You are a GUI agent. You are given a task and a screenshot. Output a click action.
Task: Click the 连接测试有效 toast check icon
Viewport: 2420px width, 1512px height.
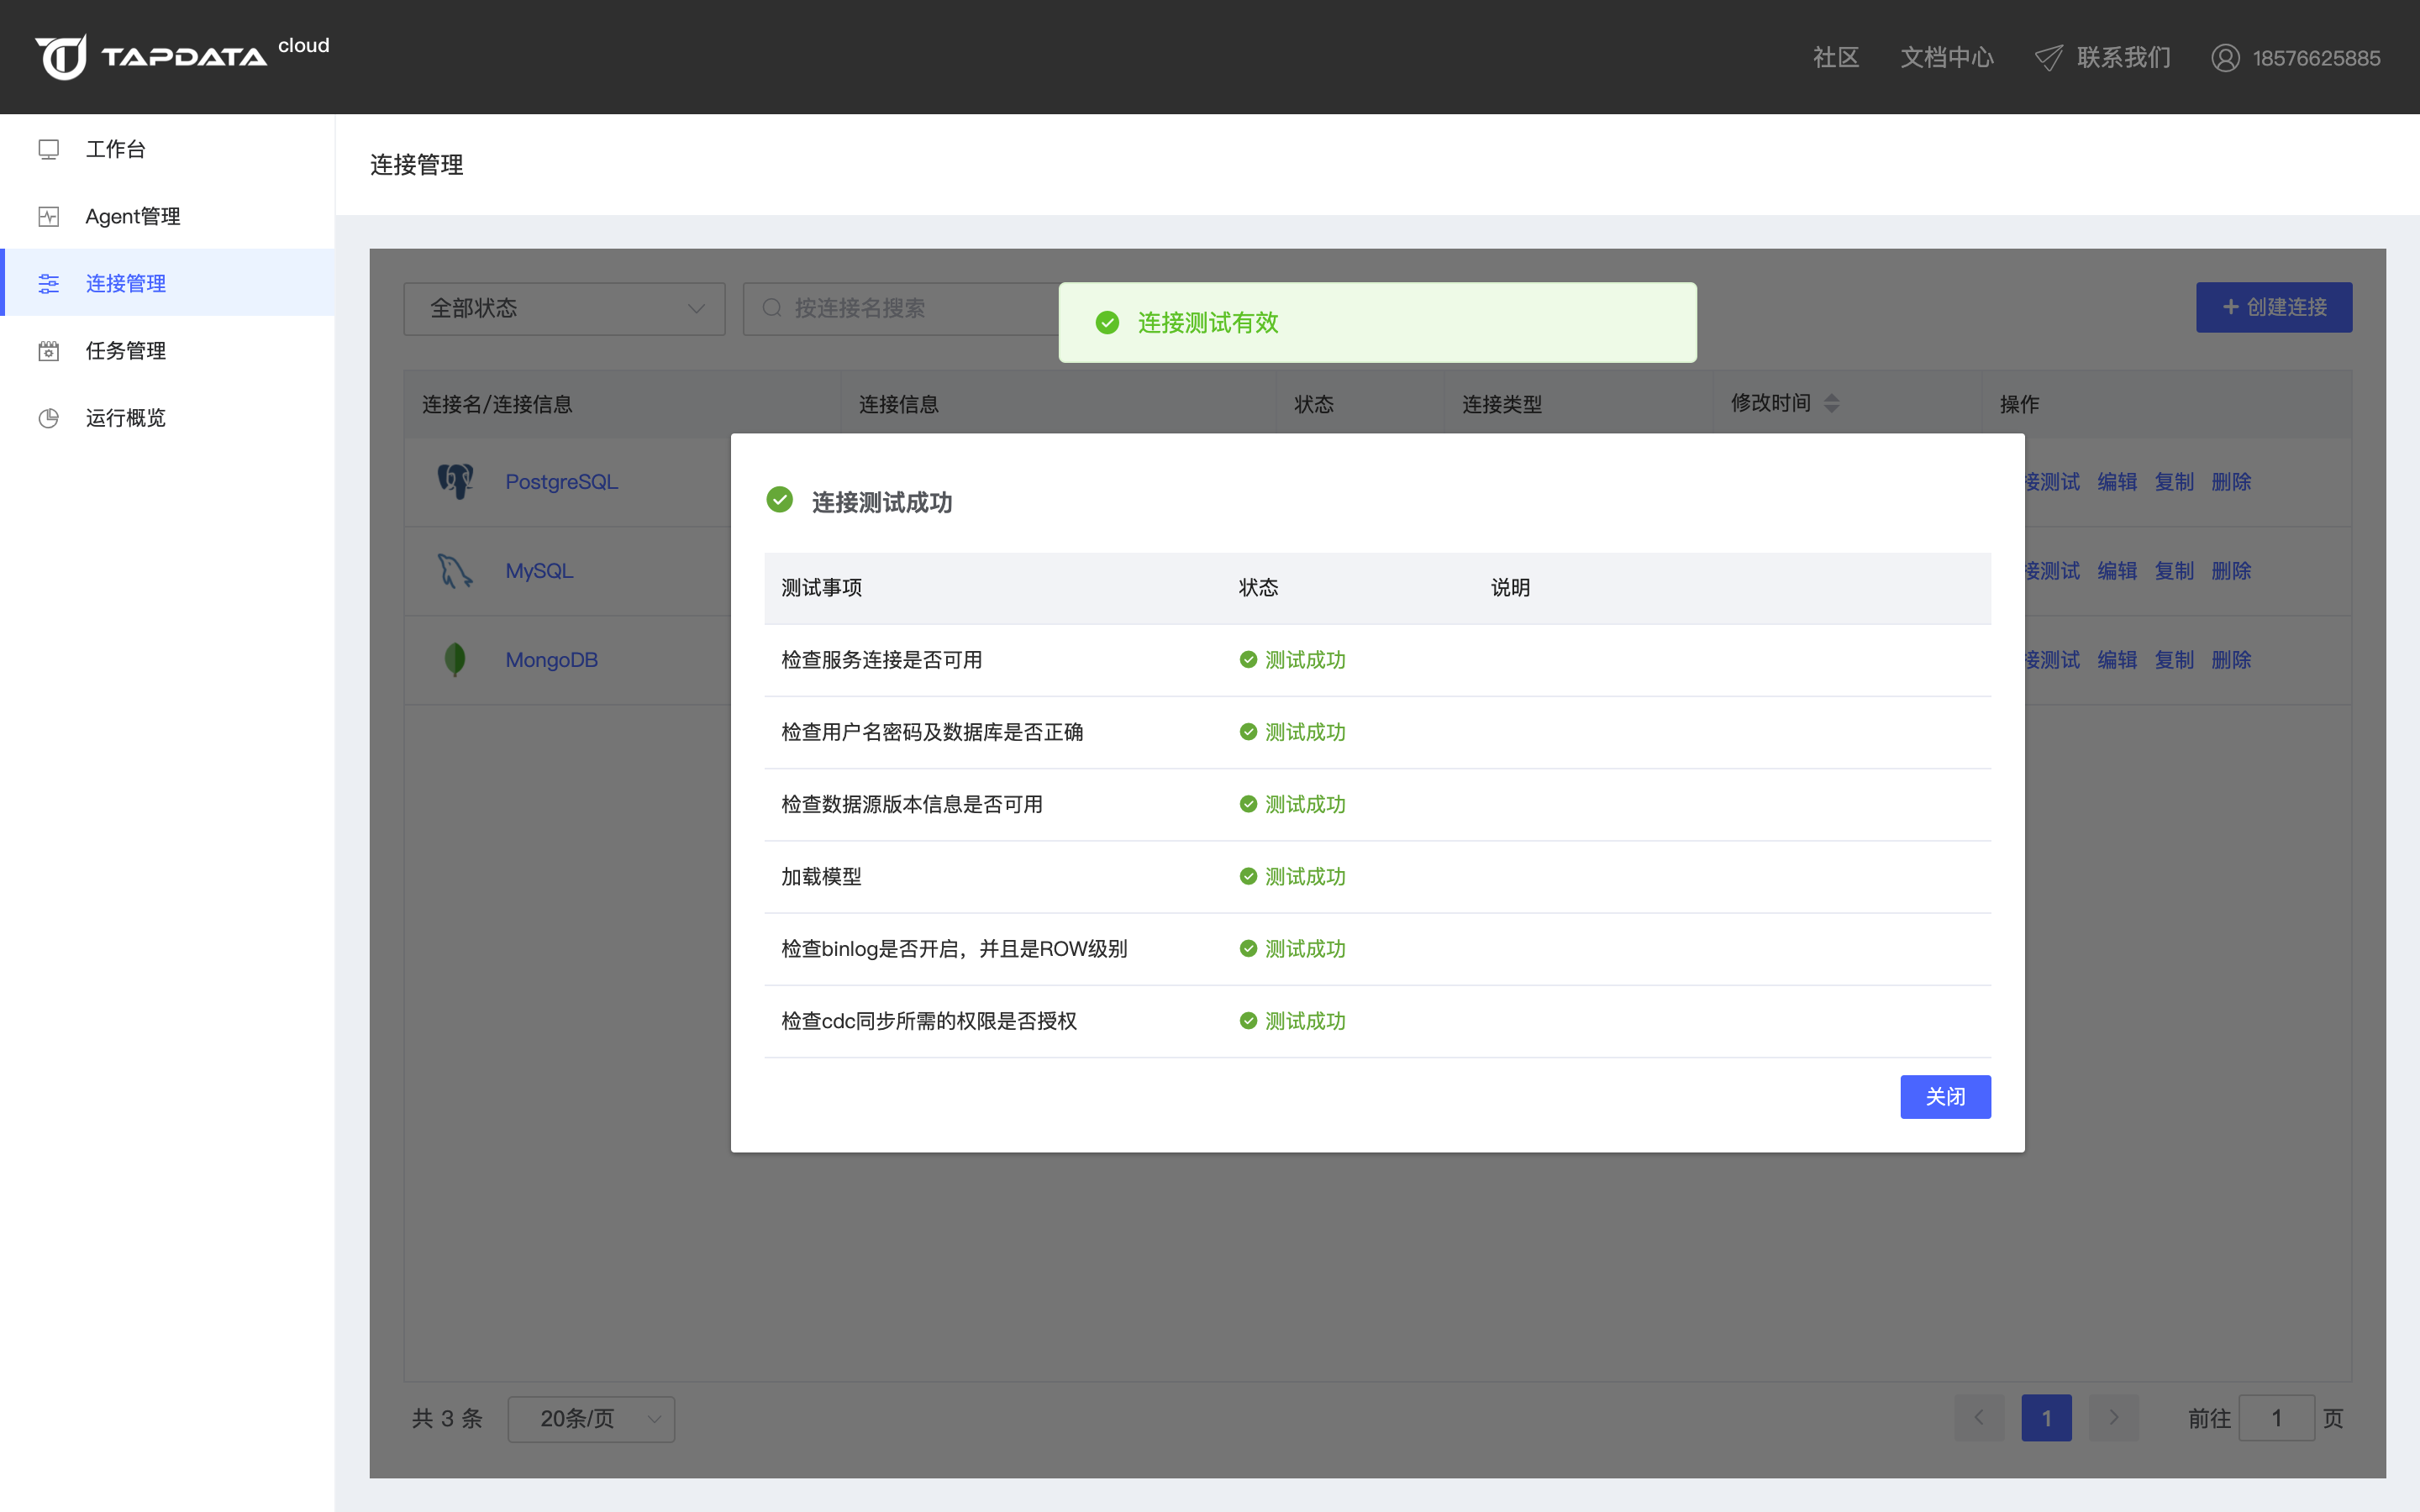1107,322
